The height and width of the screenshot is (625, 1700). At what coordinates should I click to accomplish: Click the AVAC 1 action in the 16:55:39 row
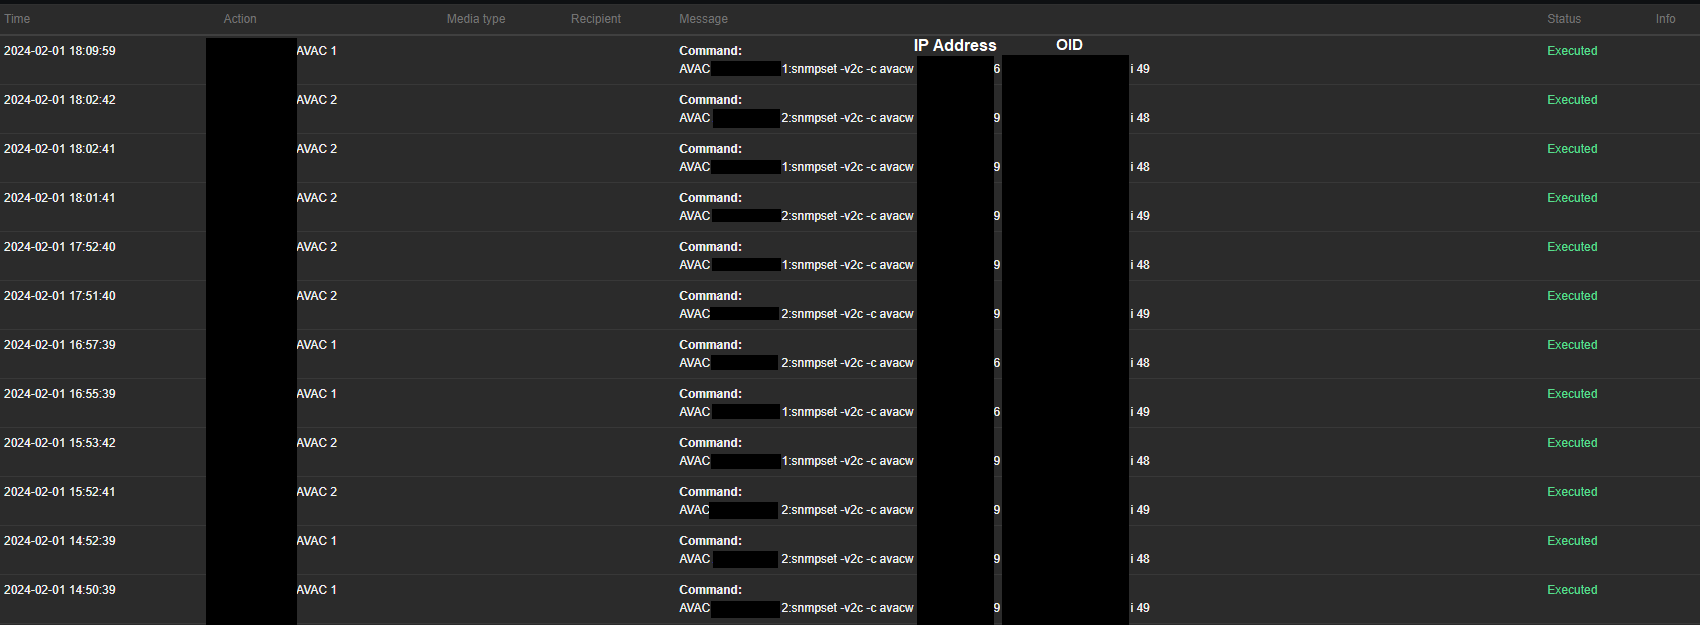point(317,394)
